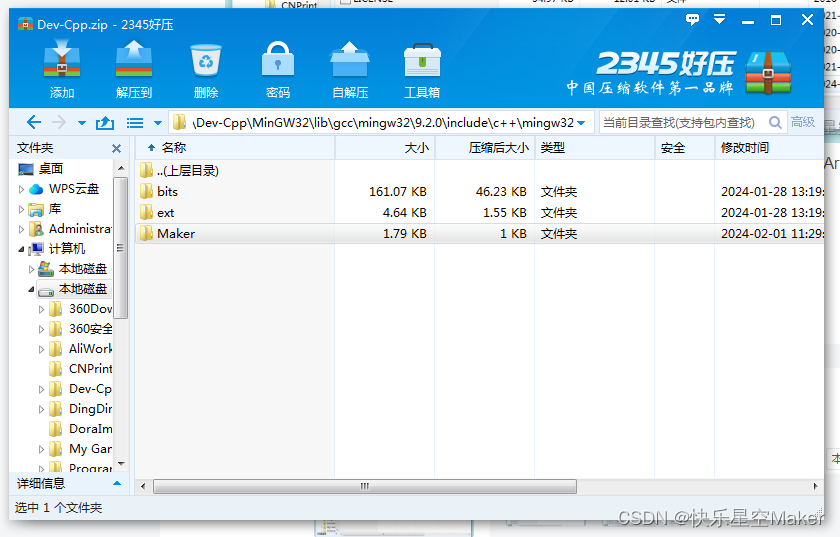Click the archive path address field
840x537 pixels.
click(381, 123)
